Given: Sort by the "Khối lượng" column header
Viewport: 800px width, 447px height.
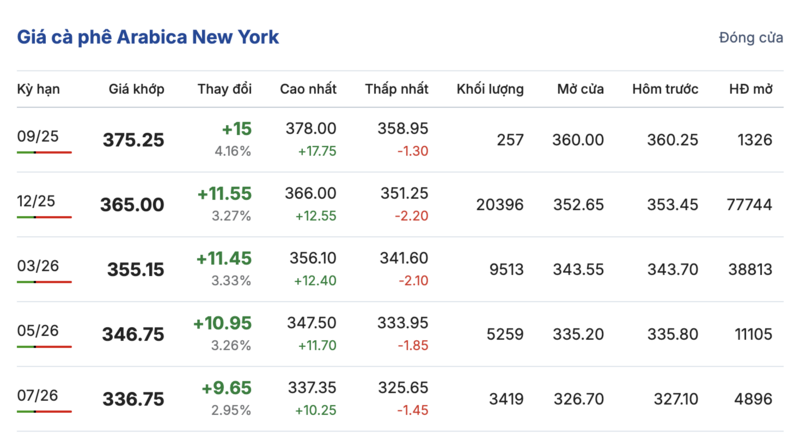Looking at the screenshot, I should (x=490, y=89).
